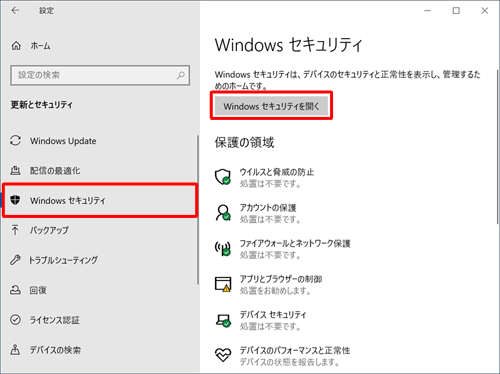Click the Windows セキュリティ shield icon in the sidebar

(x=15, y=200)
